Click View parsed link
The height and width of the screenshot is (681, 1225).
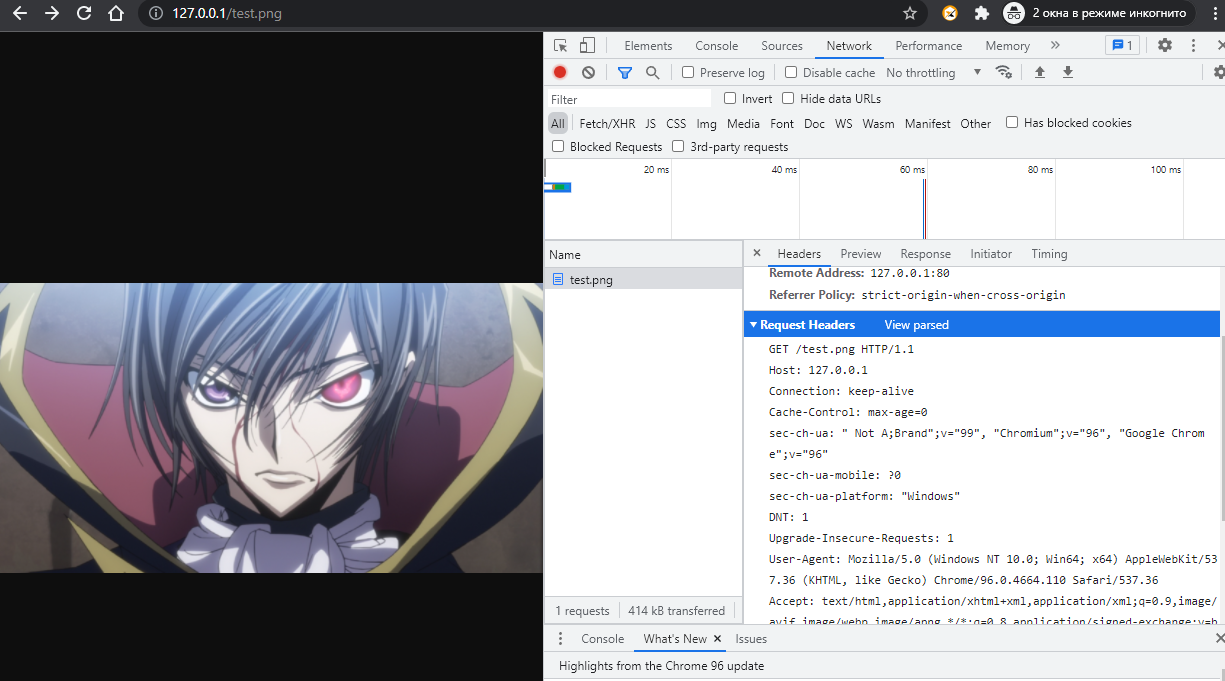917,325
